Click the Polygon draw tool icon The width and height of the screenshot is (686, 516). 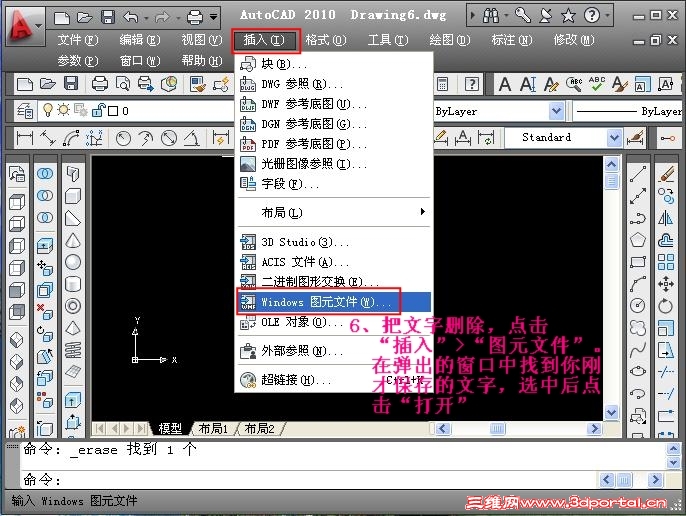coord(637,240)
